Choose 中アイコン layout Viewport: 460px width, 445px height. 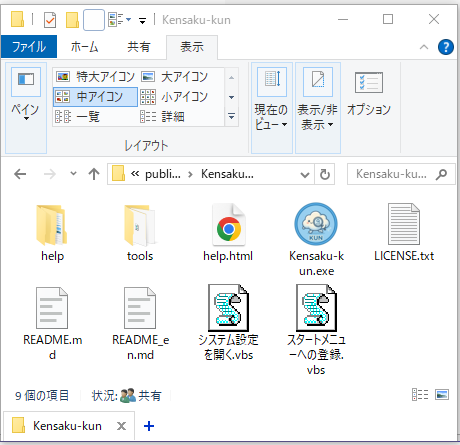click(x=95, y=97)
